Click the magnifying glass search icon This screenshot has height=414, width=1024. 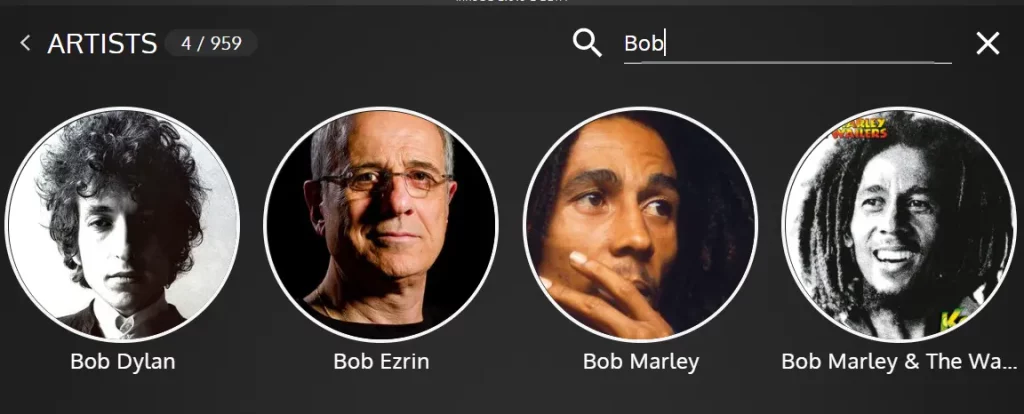587,43
